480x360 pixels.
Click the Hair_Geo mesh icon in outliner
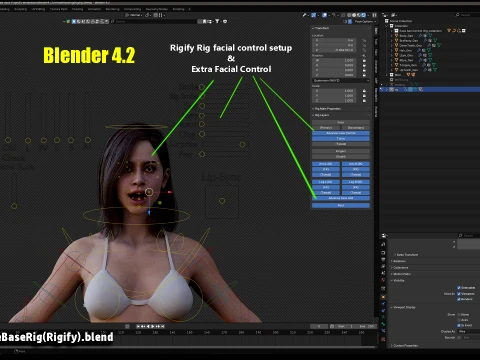[396, 50]
